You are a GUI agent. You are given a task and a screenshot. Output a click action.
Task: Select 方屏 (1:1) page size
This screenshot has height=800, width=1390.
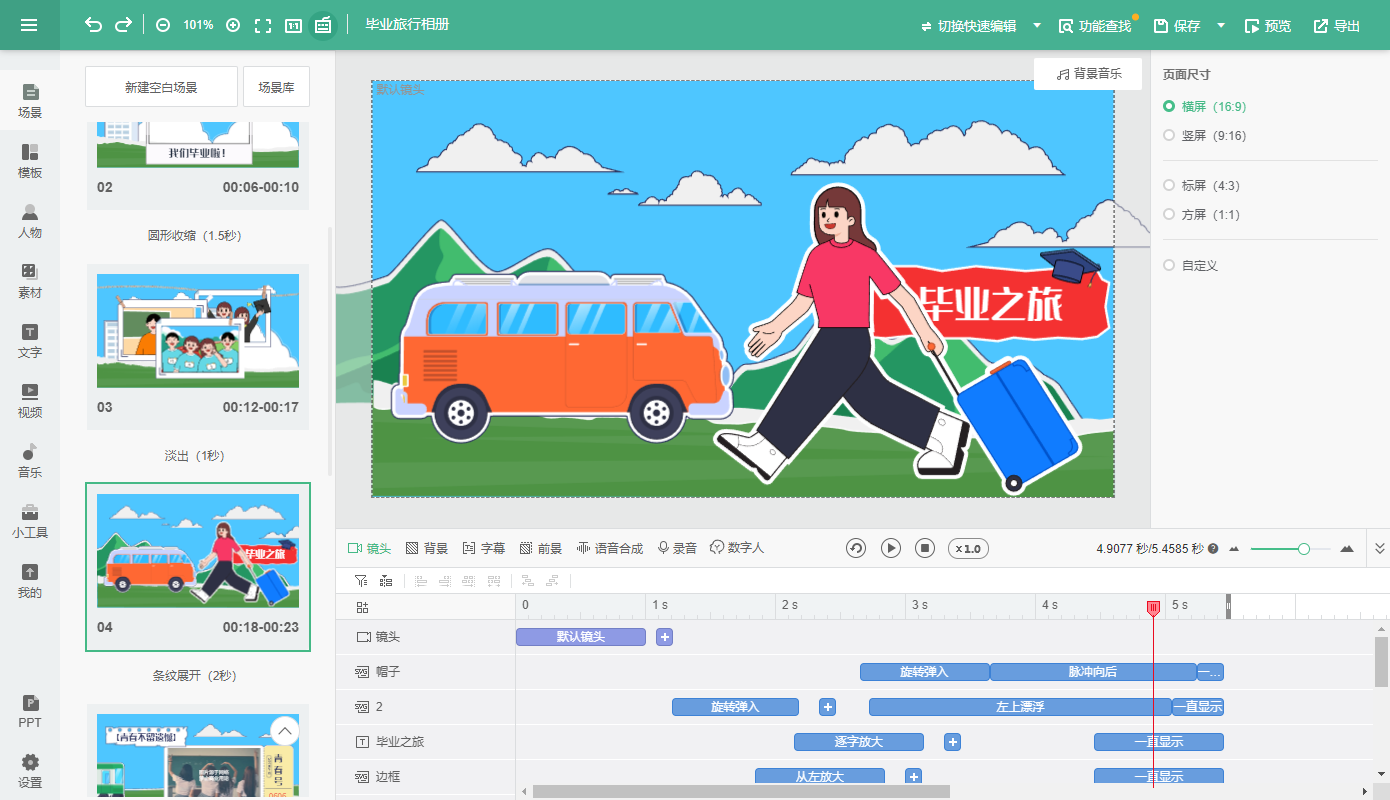[x=1202, y=214]
